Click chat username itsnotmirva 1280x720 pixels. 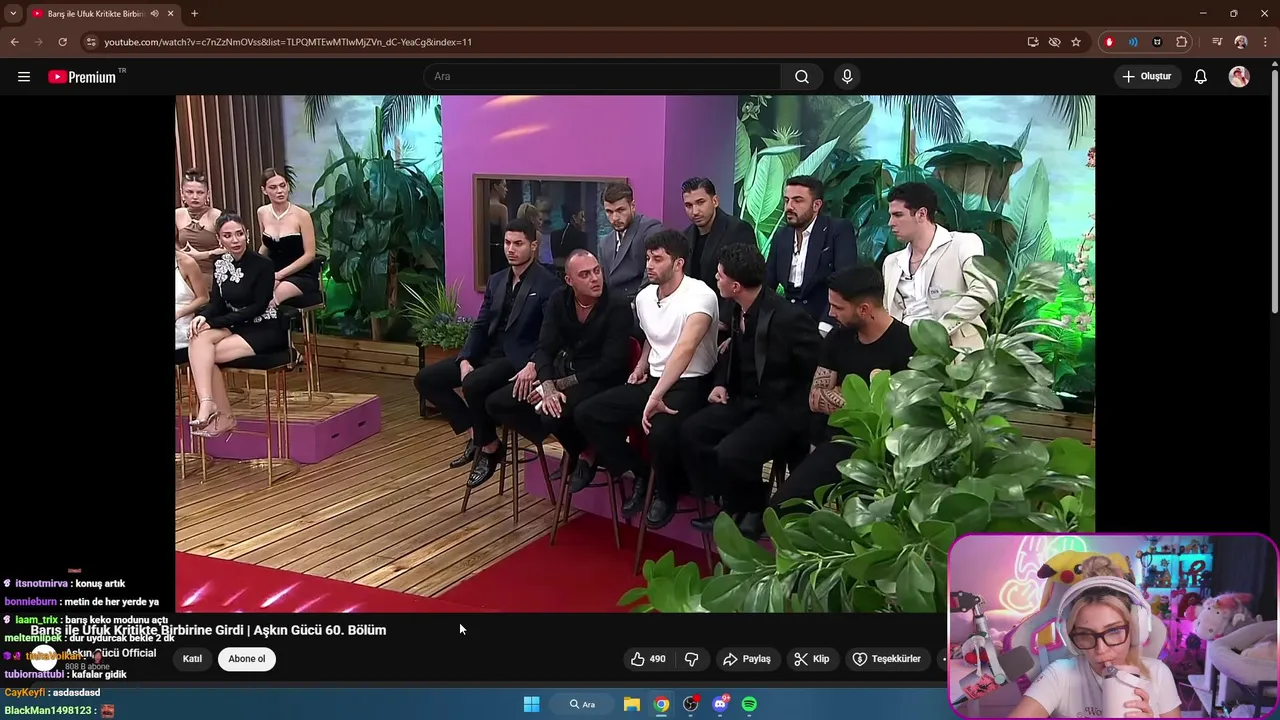[41, 583]
